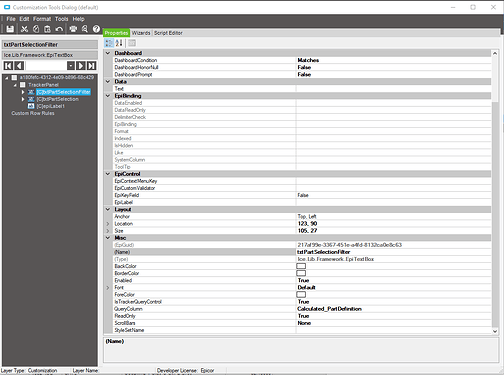Select the Categorized view icon in properties
The height and width of the screenshot is (375, 504).
(x=109, y=43)
